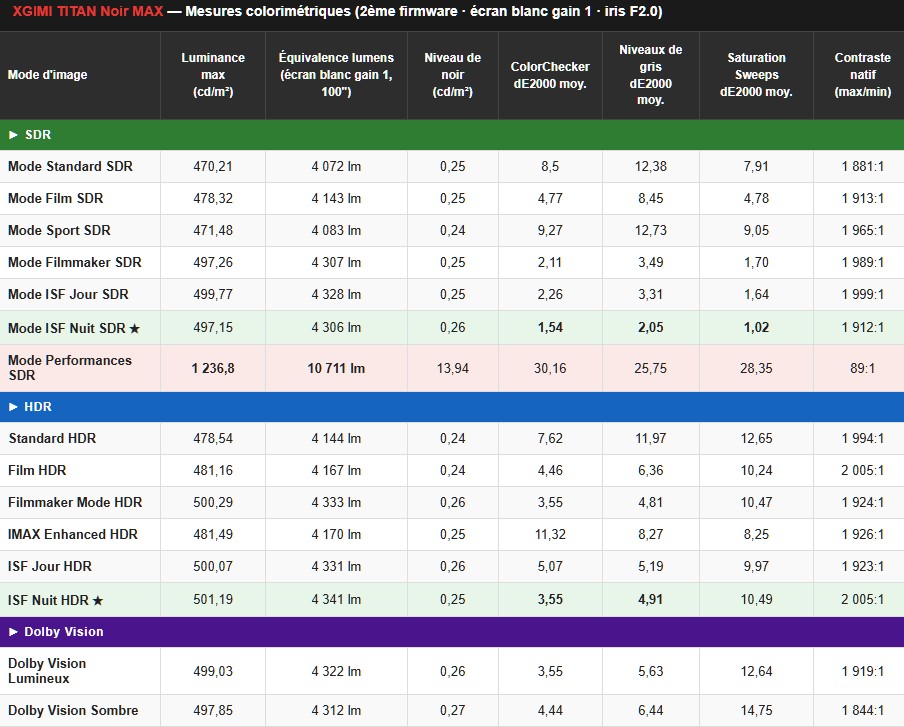Viewport: 904px width, 727px height.
Task: Collapse the SDR section triangle
Action: [x=13, y=135]
